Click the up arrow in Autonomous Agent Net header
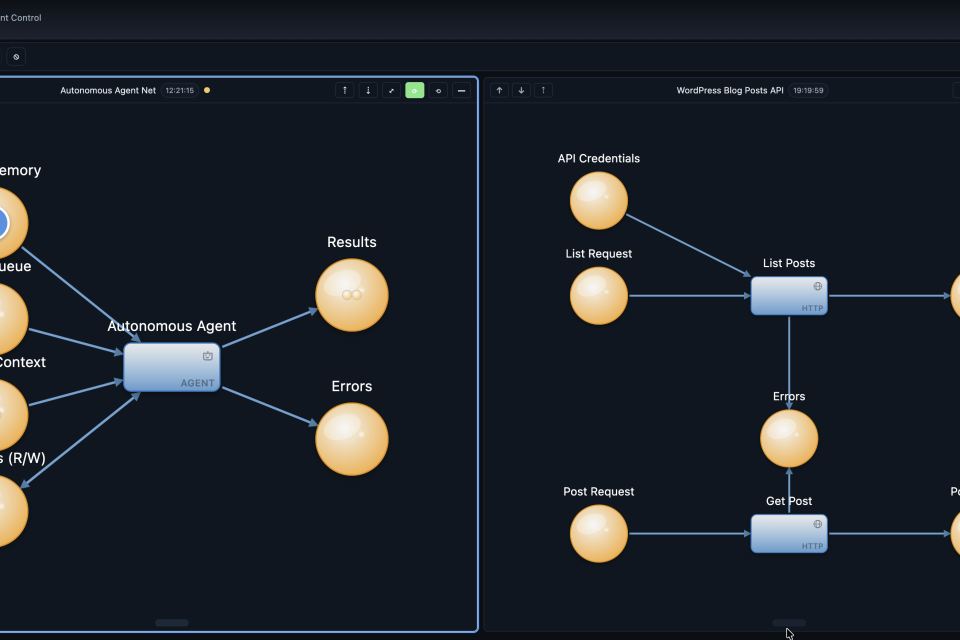Image resolution: width=960 pixels, height=640 pixels. pos(345,90)
